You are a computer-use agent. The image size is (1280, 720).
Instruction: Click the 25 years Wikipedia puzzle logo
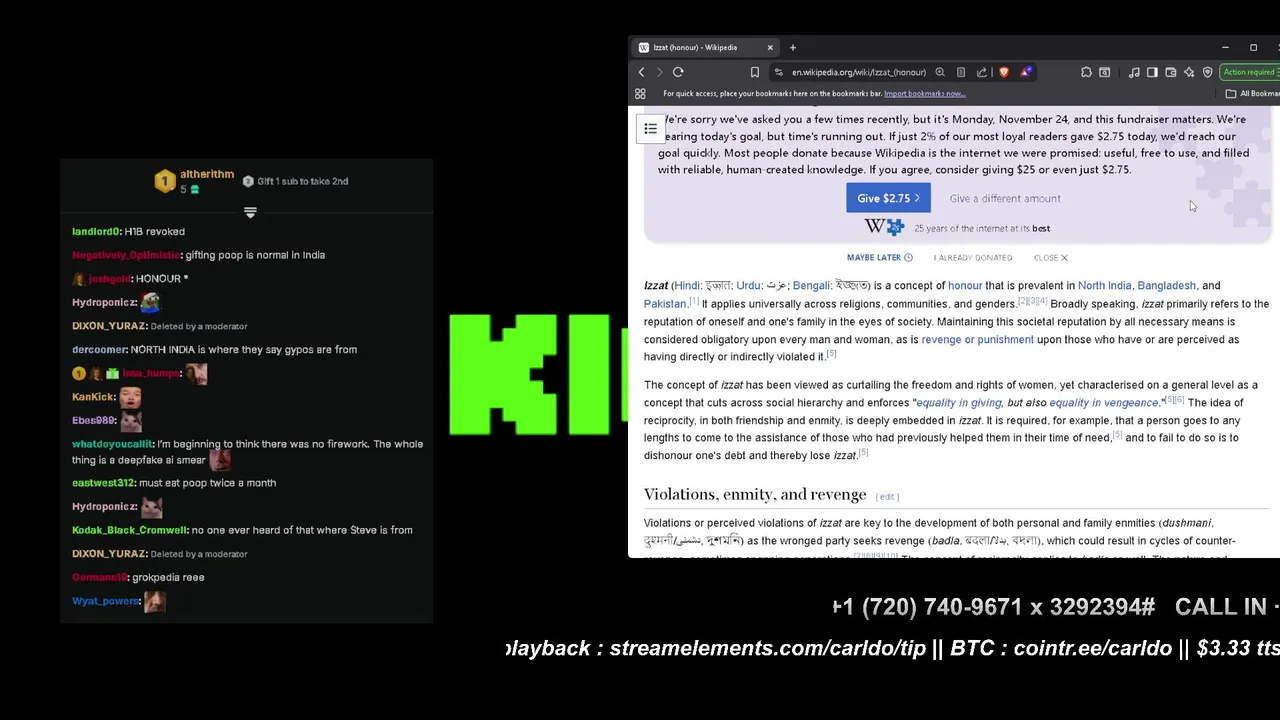click(x=884, y=227)
